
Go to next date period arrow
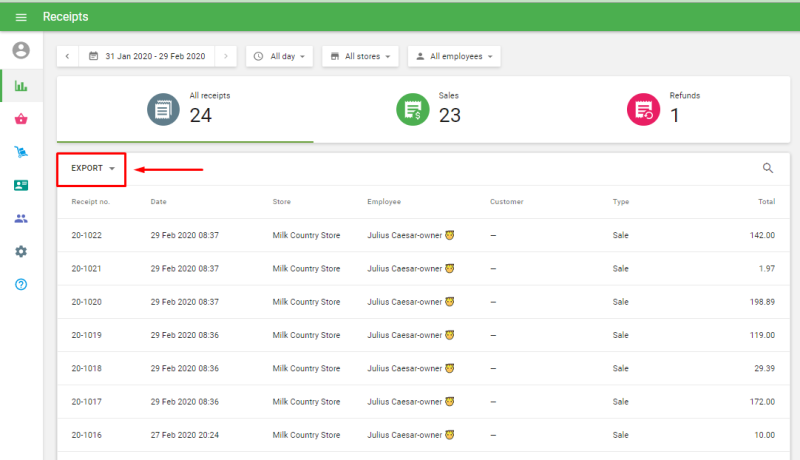(228, 56)
